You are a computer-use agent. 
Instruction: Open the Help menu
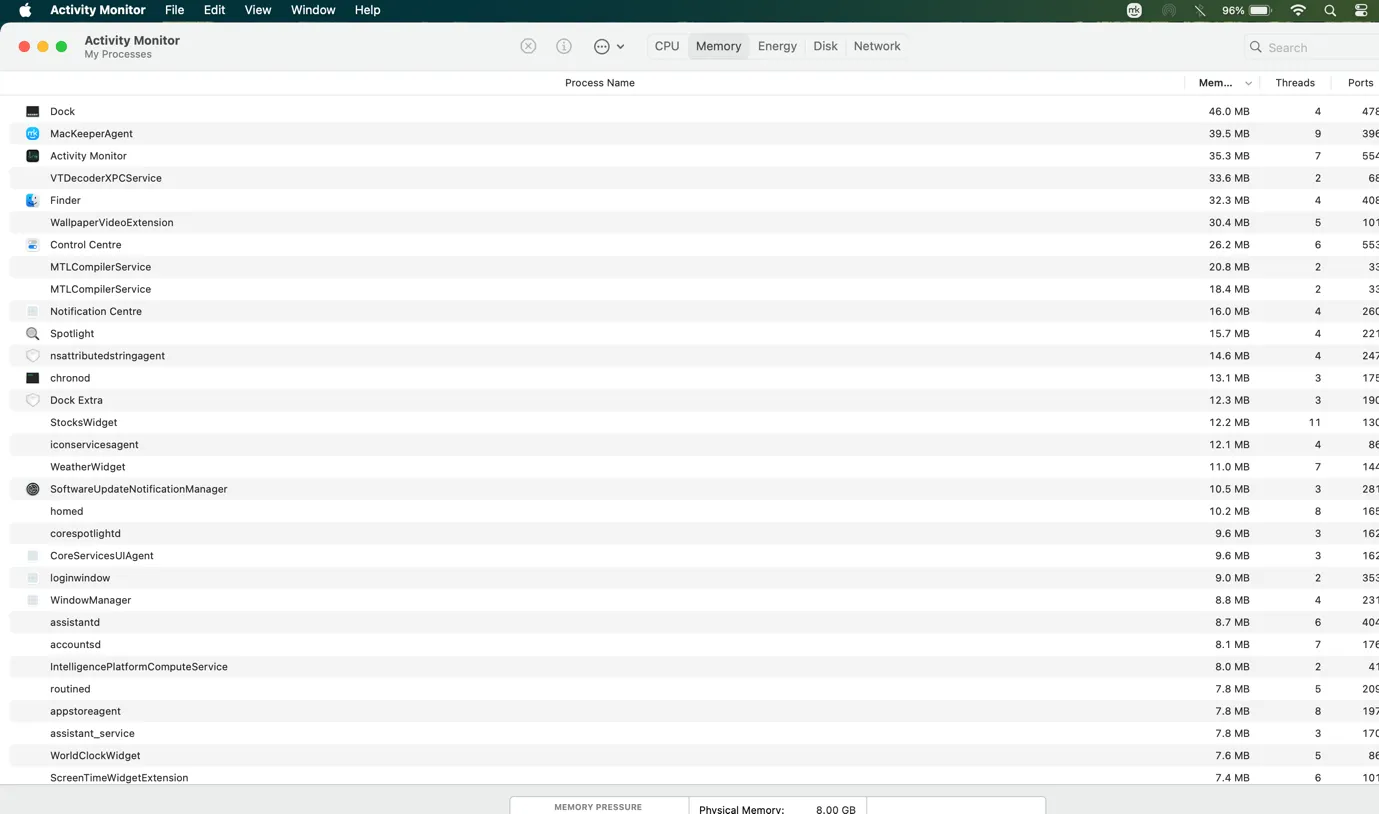tap(367, 10)
